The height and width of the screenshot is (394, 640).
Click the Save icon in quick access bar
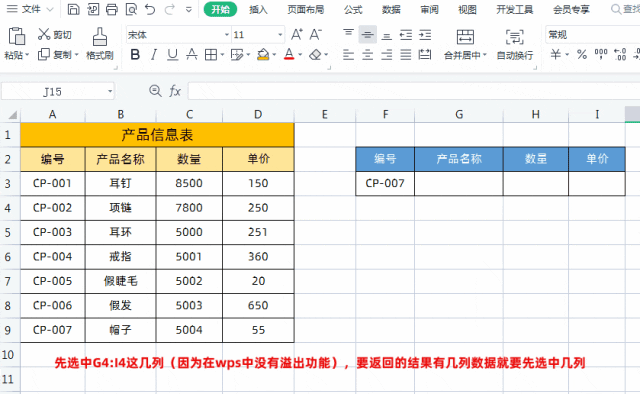click(73, 9)
